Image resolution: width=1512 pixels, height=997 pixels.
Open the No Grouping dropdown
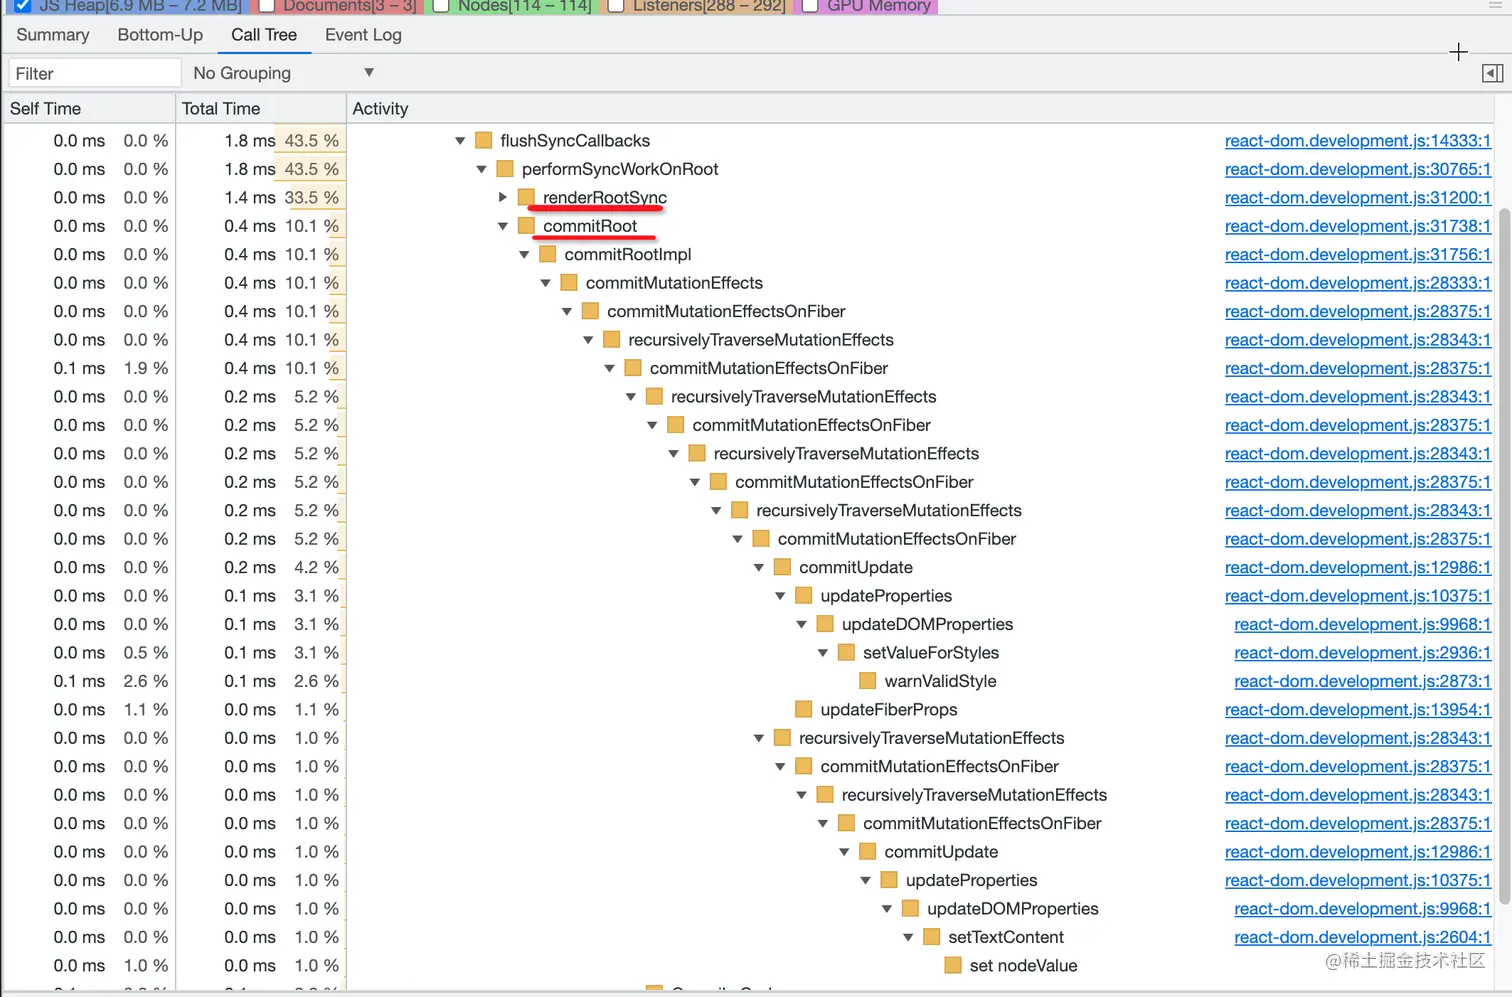[283, 73]
